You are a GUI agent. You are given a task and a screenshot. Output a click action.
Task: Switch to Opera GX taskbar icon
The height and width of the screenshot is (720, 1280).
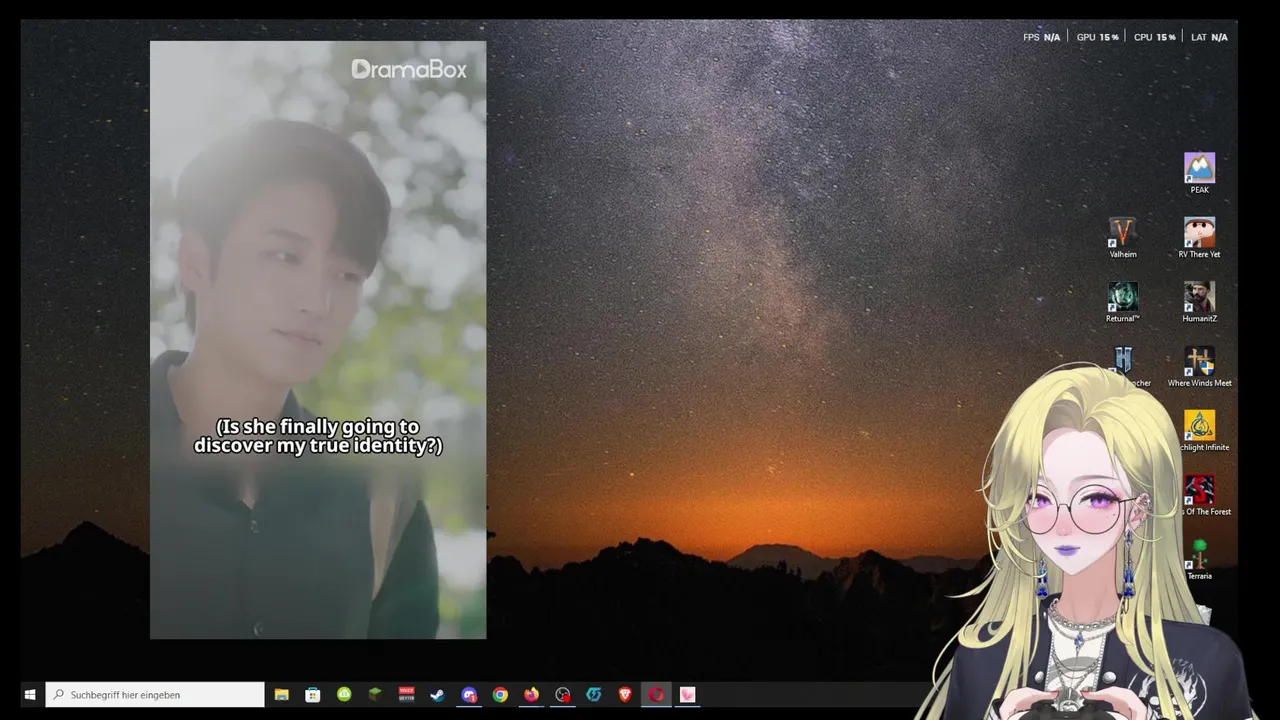coord(656,695)
